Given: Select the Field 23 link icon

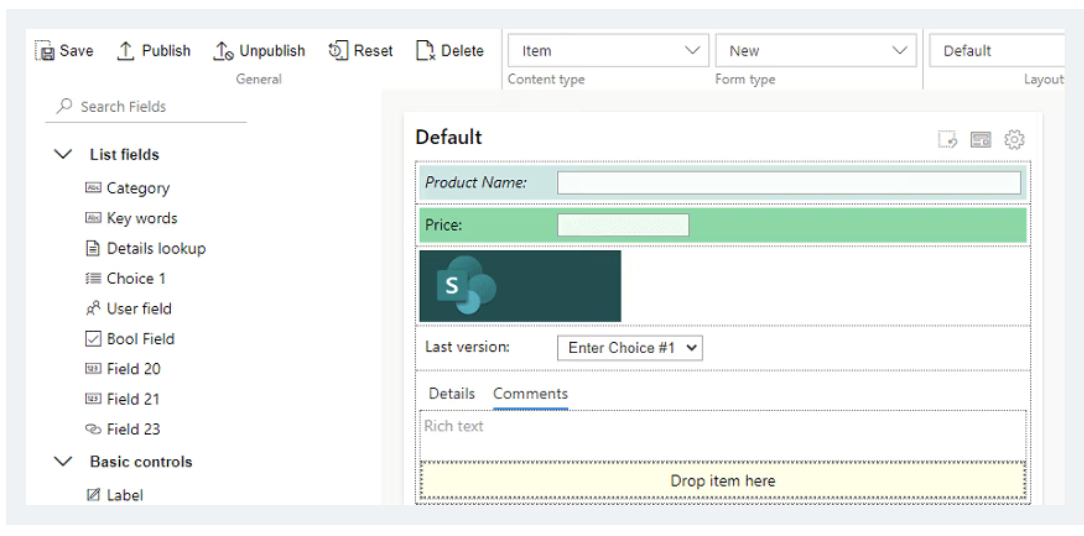Looking at the screenshot, I should [x=93, y=429].
